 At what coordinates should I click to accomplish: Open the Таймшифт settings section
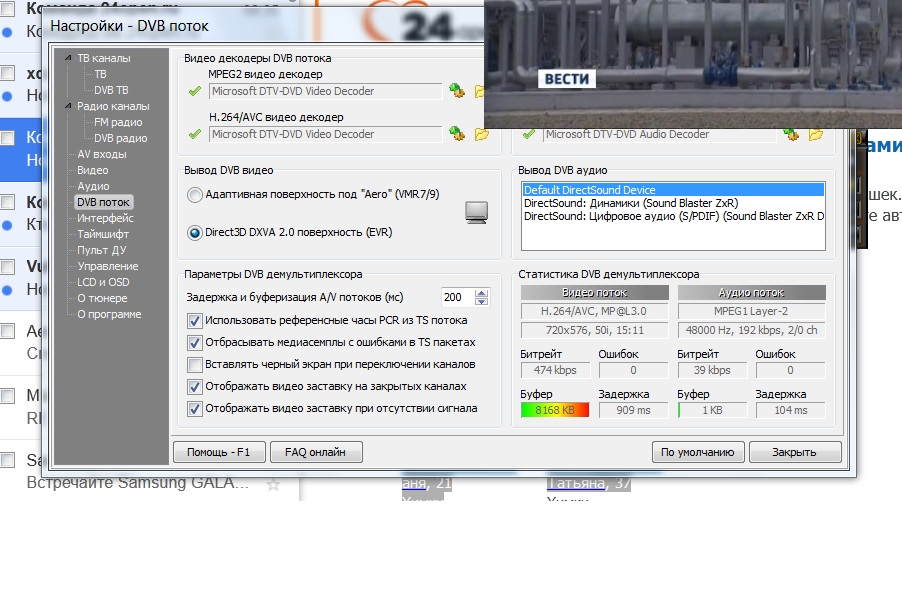(x=103, y=234)
